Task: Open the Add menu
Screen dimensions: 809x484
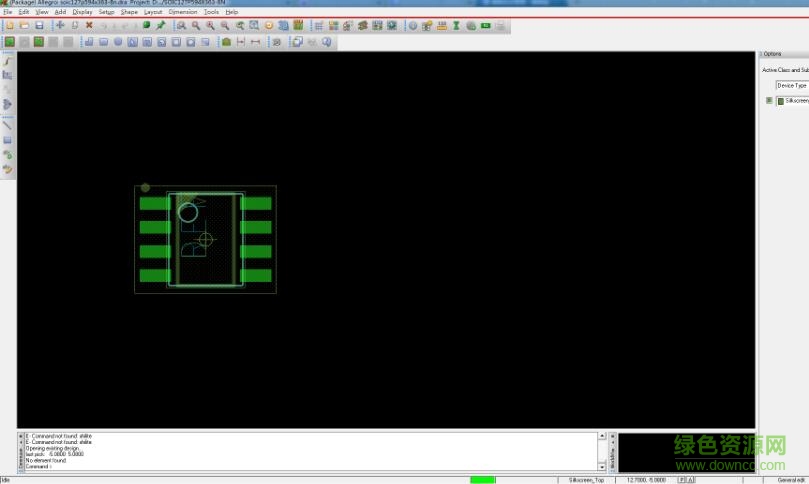Action: coord(60,12)
